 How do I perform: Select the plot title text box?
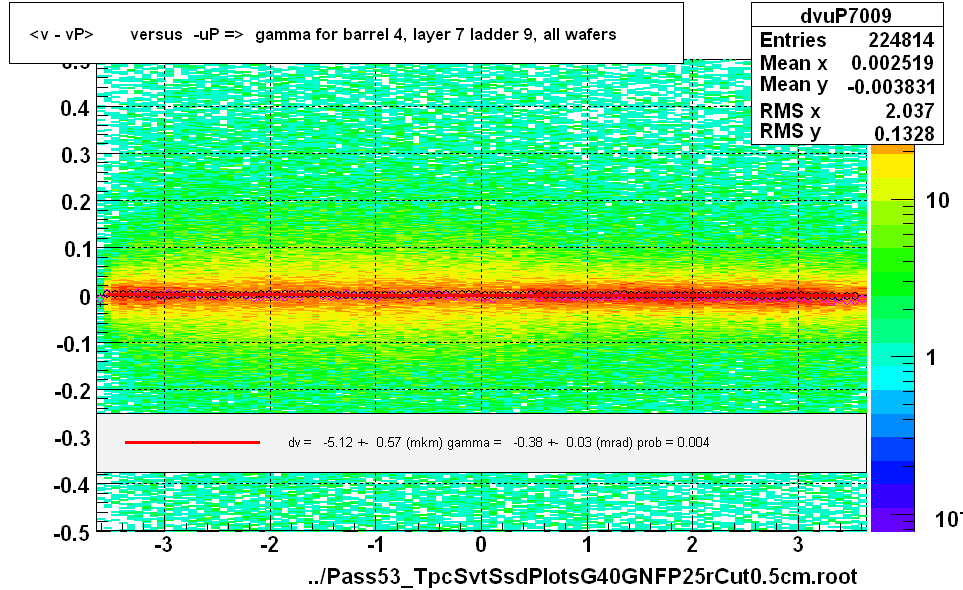[x=346, y=33]
